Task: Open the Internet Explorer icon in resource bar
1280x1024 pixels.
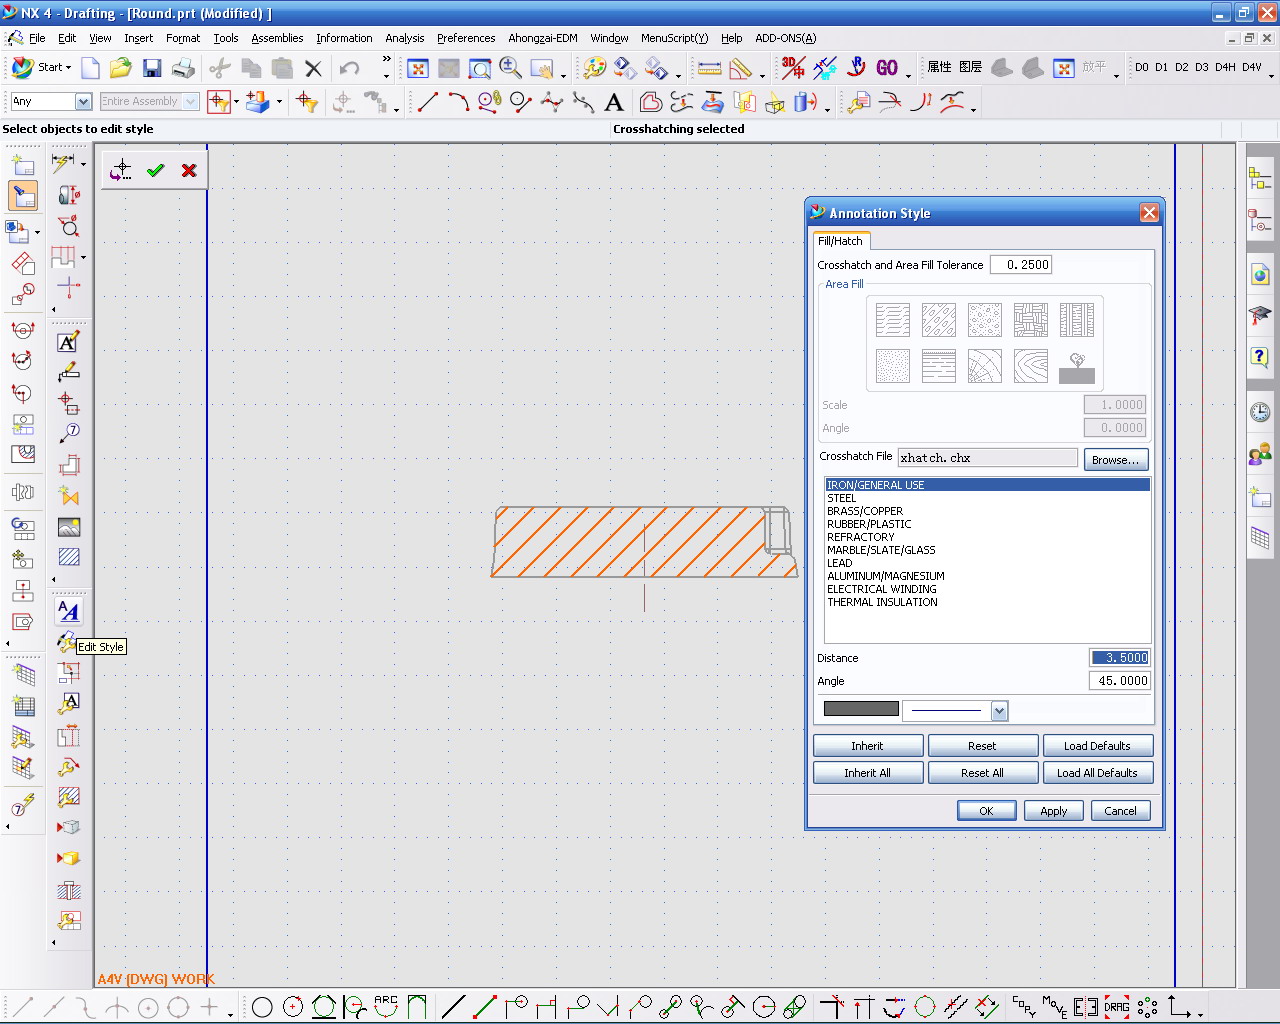Action: [1260, 274]
